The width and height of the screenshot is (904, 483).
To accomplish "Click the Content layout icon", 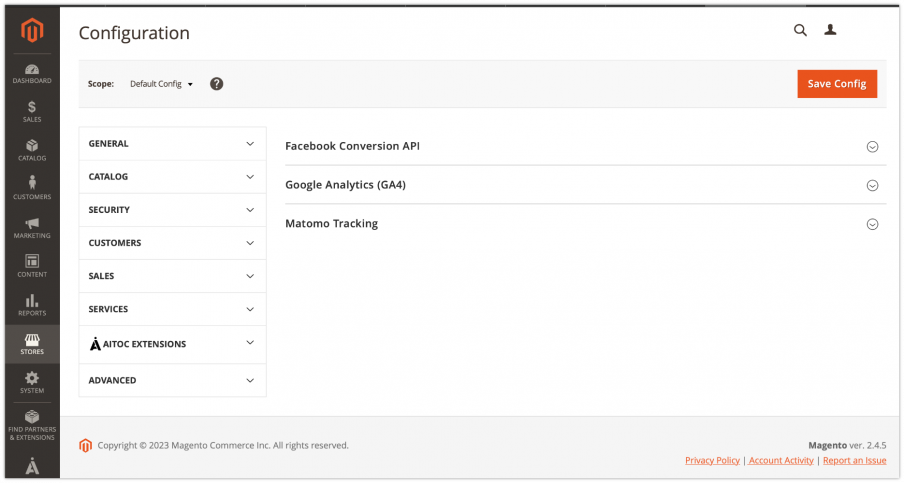I will pos(32,266).
